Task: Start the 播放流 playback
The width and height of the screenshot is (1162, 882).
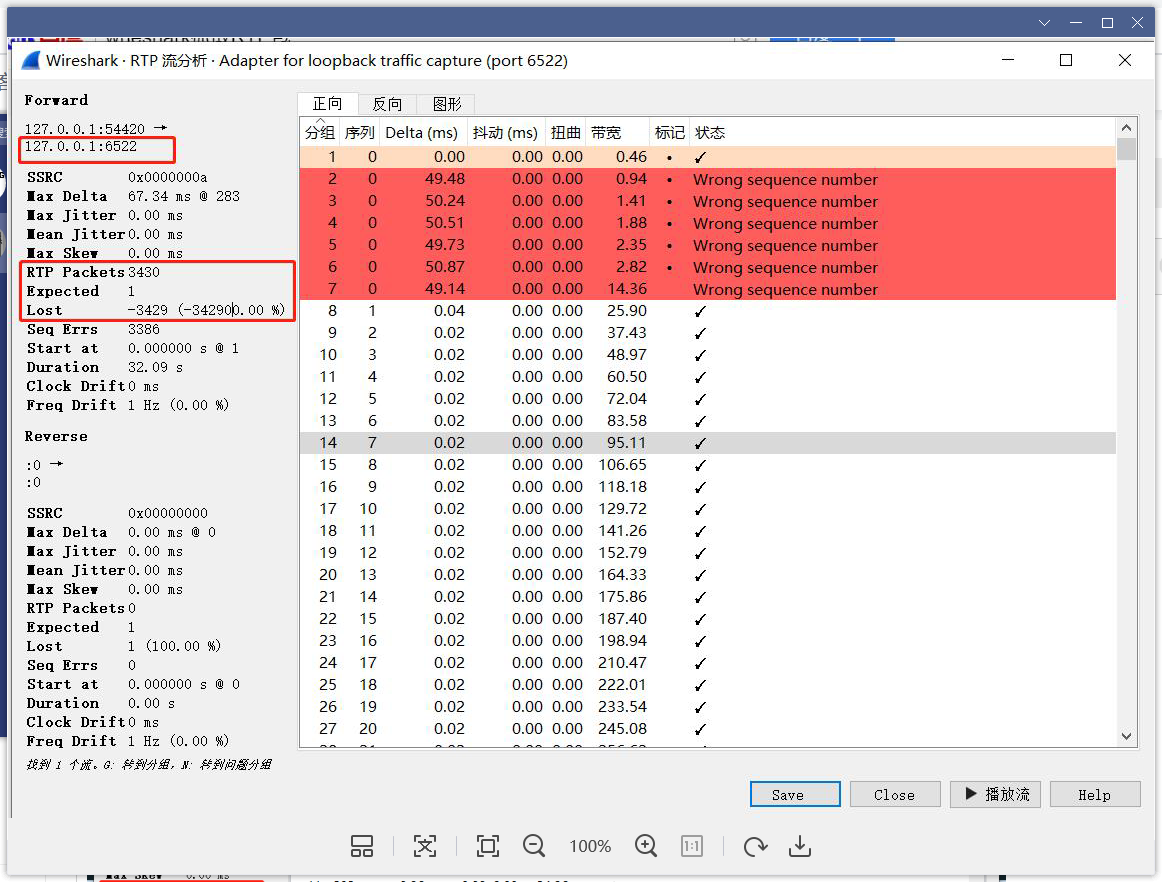Action: pos(995,794)
